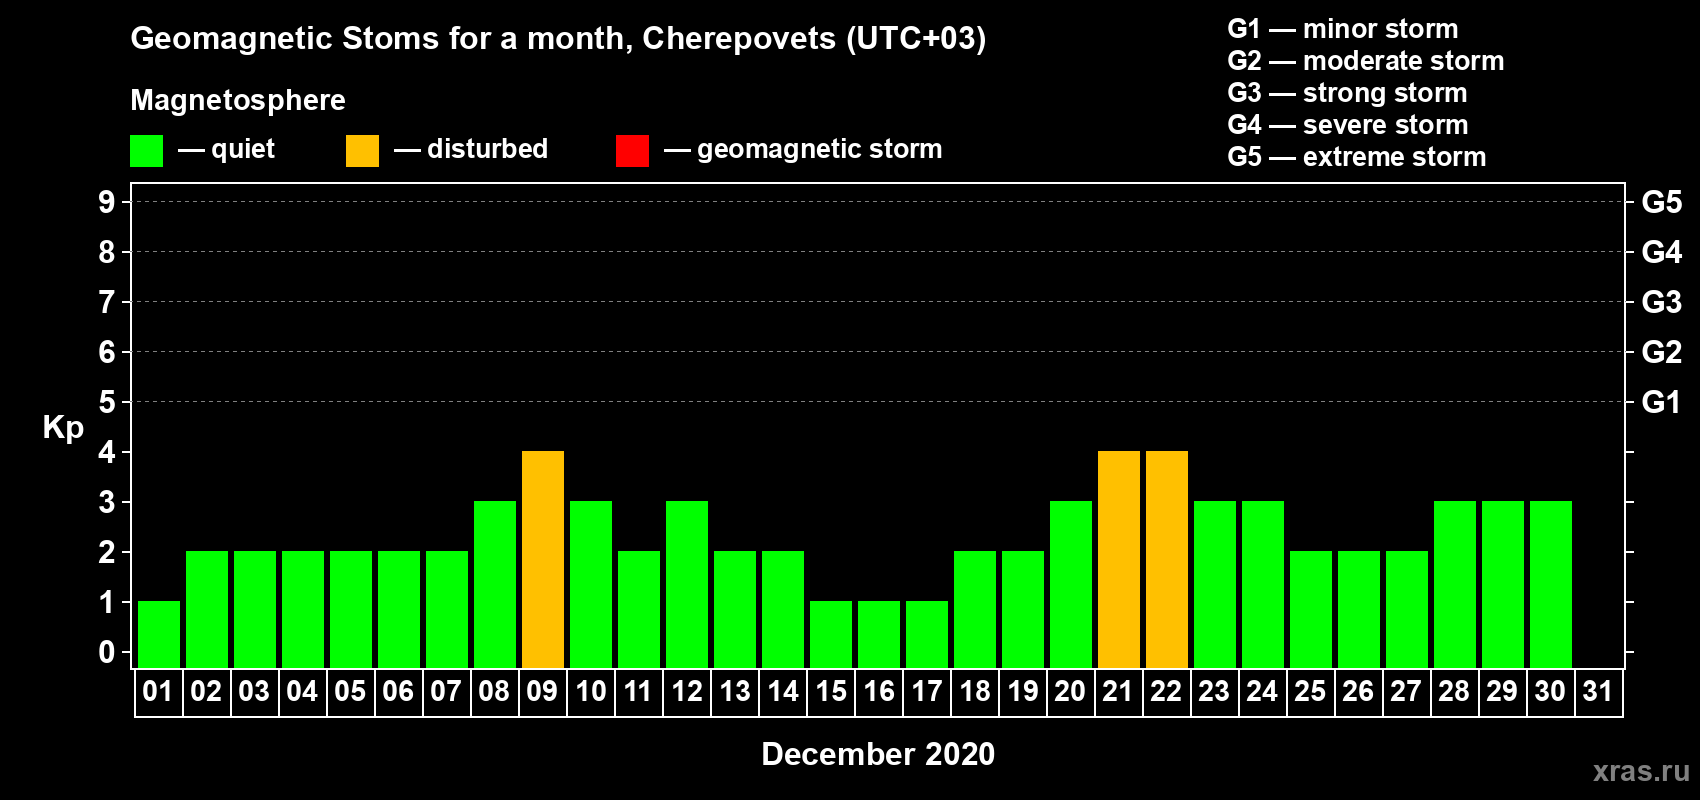
Task: Click the date label 01
Action: [158, 692]
